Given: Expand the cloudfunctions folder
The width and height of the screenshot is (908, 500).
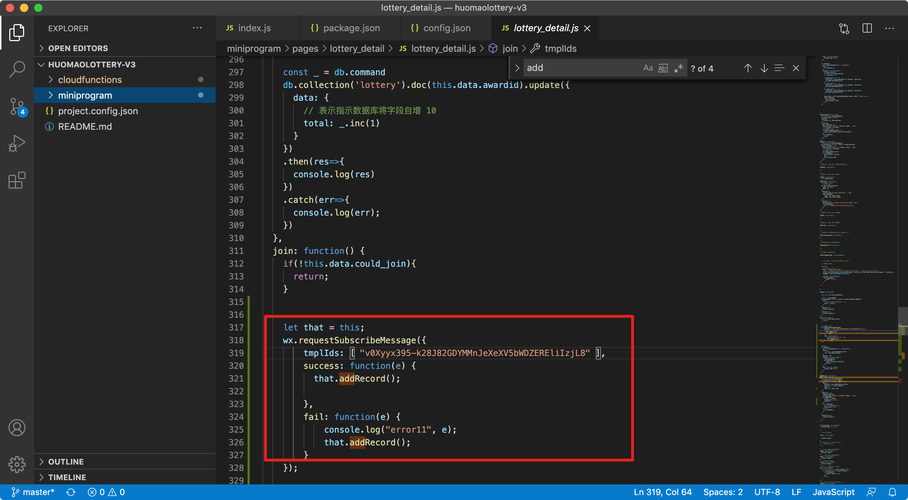Looking at the screenshot, I should pyautogui.click(x=125, y=79).
